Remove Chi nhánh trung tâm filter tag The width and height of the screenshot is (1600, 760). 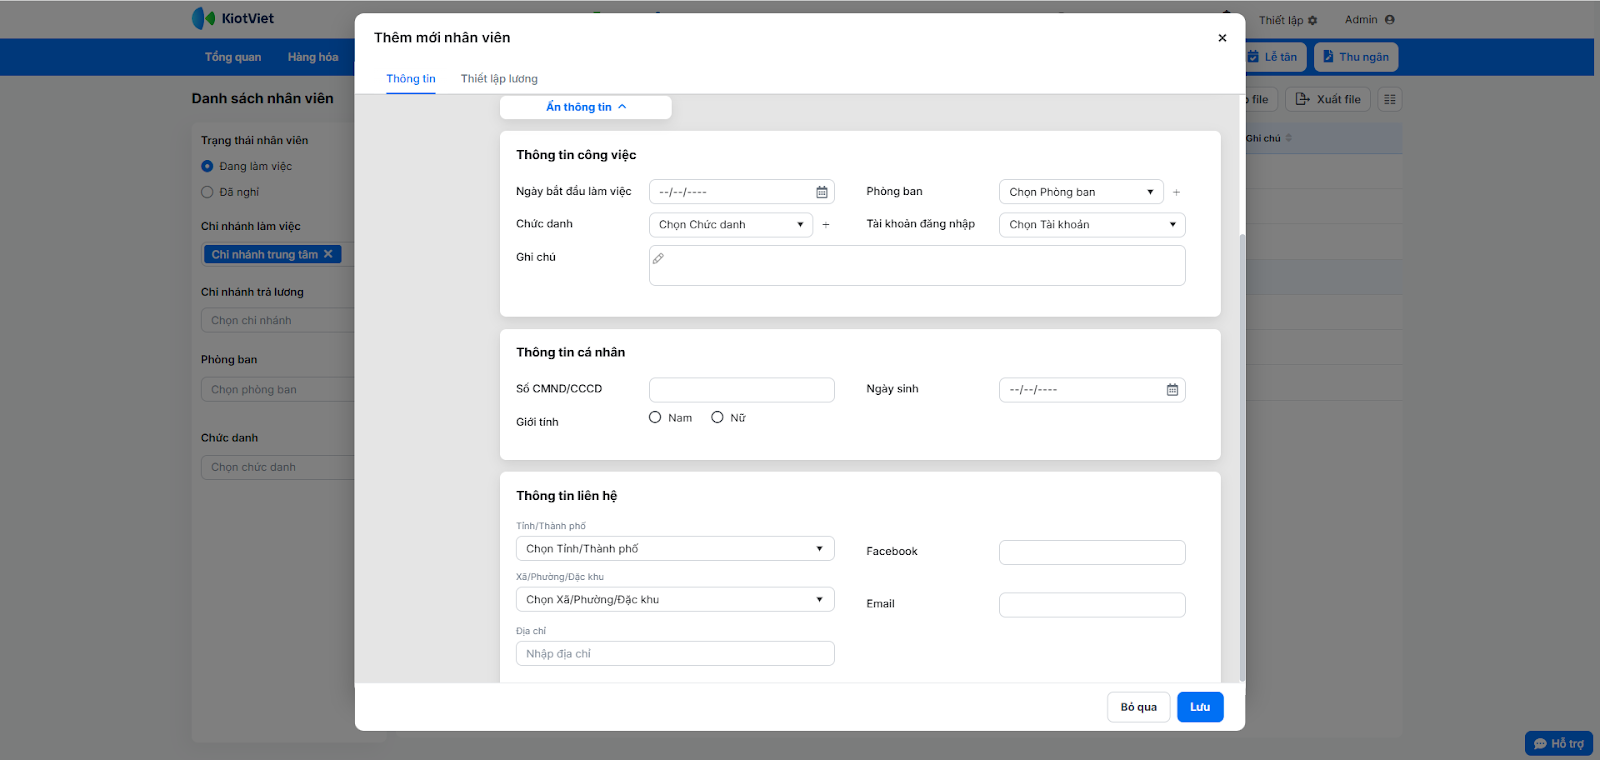[328, 254]
